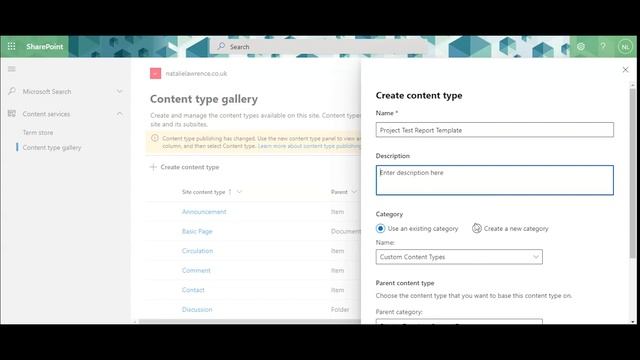Click the Content type gallery heading
640x360 pixels.
[x=204, y=99]
